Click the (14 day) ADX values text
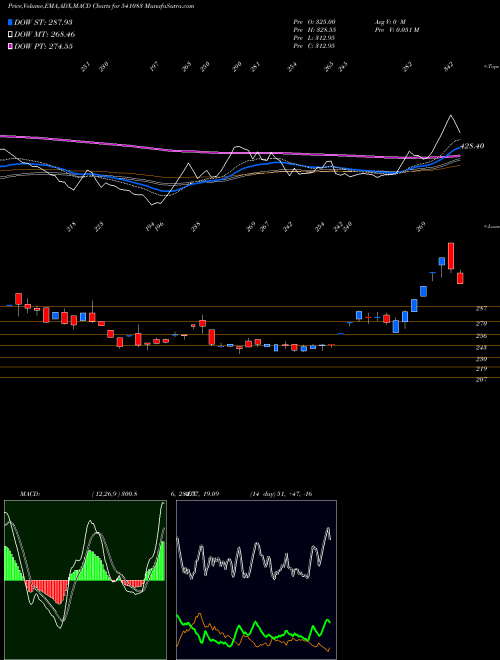 click(281, 494)
